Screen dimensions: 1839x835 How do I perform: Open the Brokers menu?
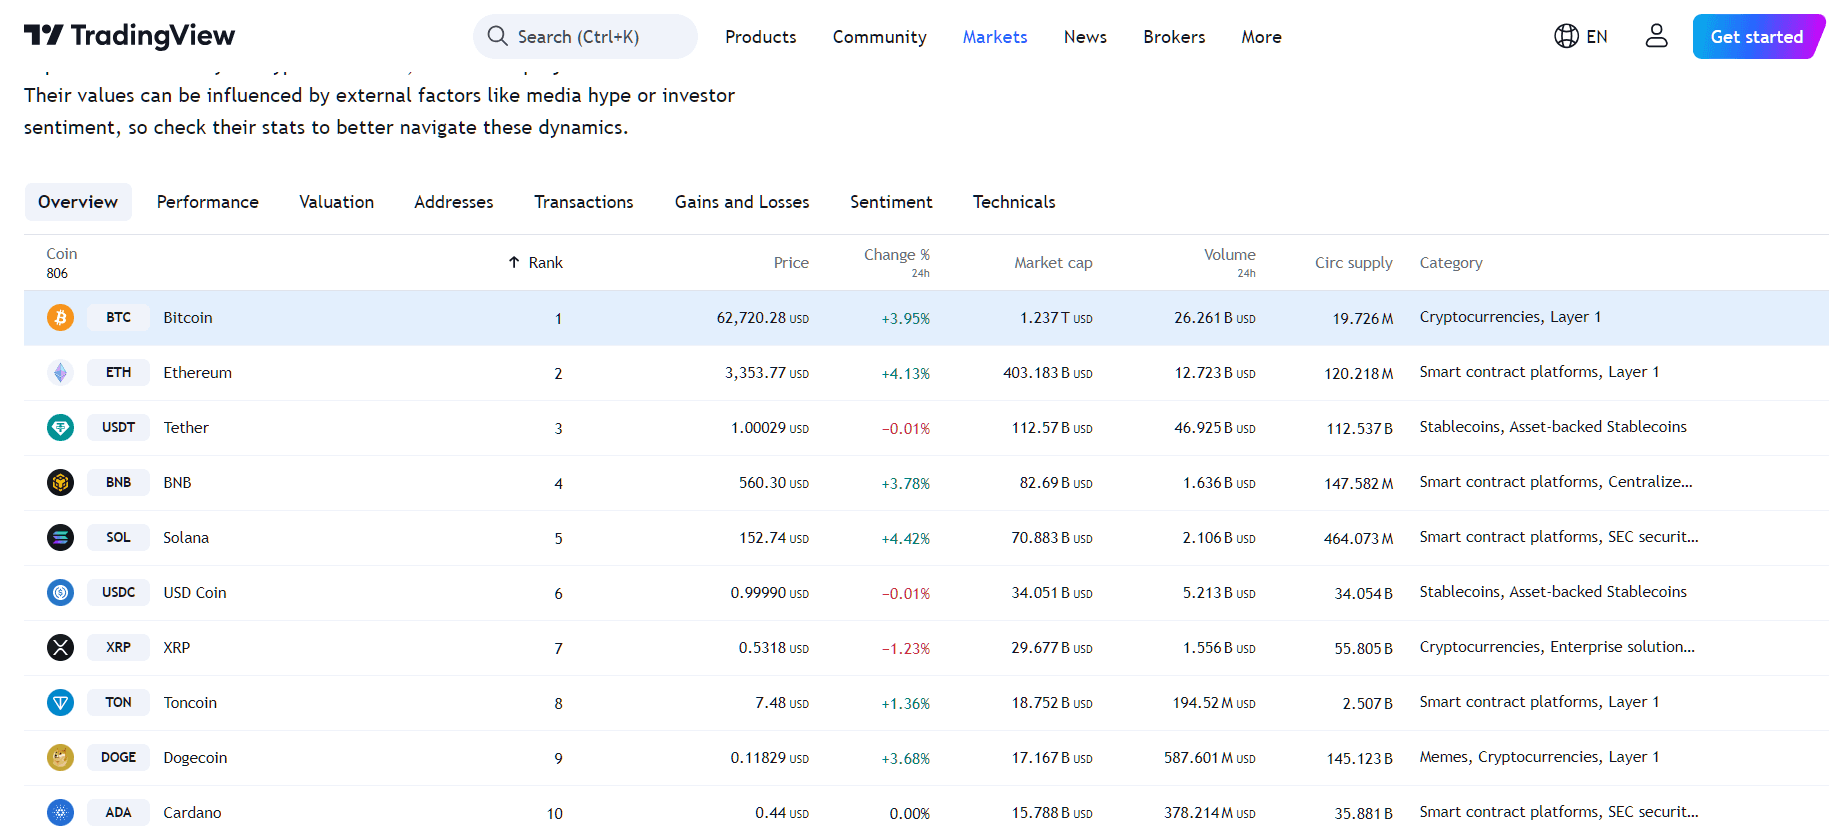(x=1174, y=37)
